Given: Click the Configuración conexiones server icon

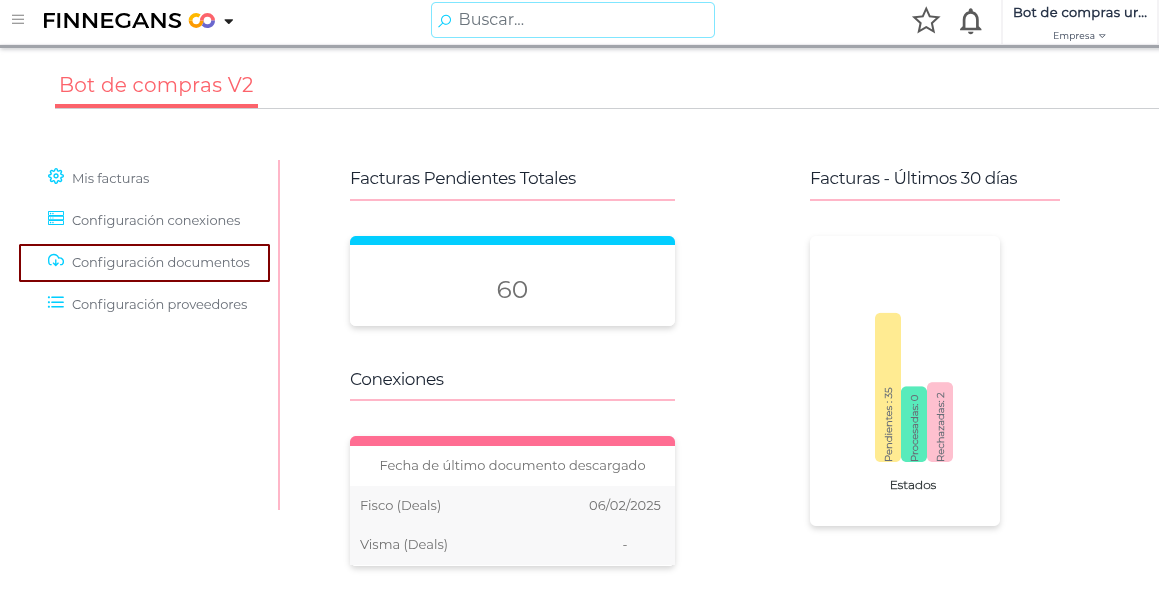Looking at the screenshot, I should (x=56, y=219).
